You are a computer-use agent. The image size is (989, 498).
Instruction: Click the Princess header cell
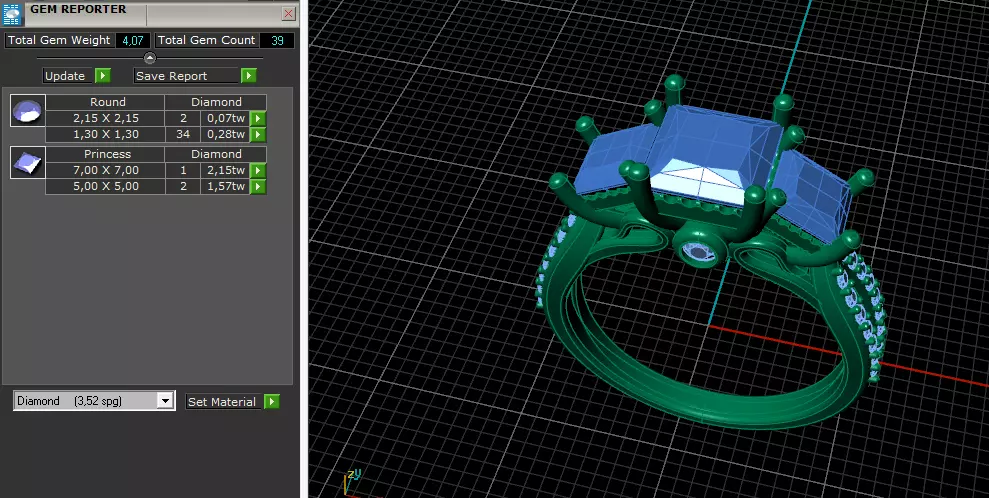105,154
